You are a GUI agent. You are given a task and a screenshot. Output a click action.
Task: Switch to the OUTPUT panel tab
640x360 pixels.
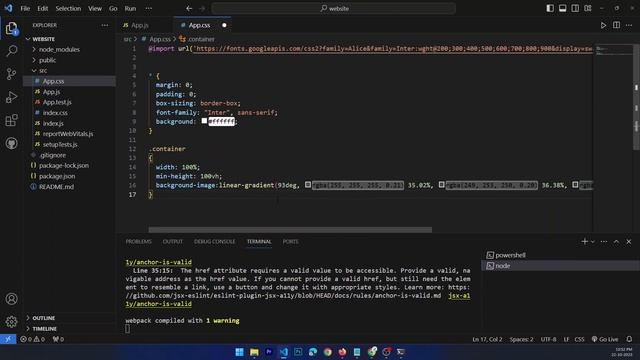[x=173, y=242]
